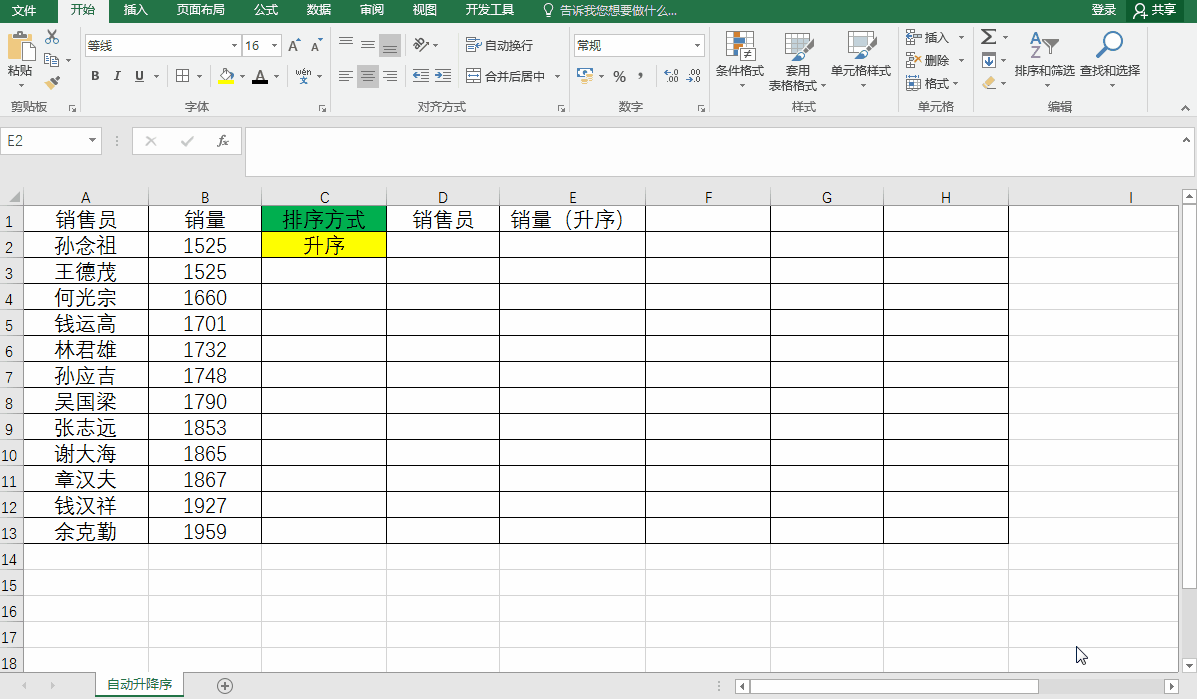Apply accounting number format icon
The width and height of the screenshot is (1197, 699).
click(x=586, y=76)
